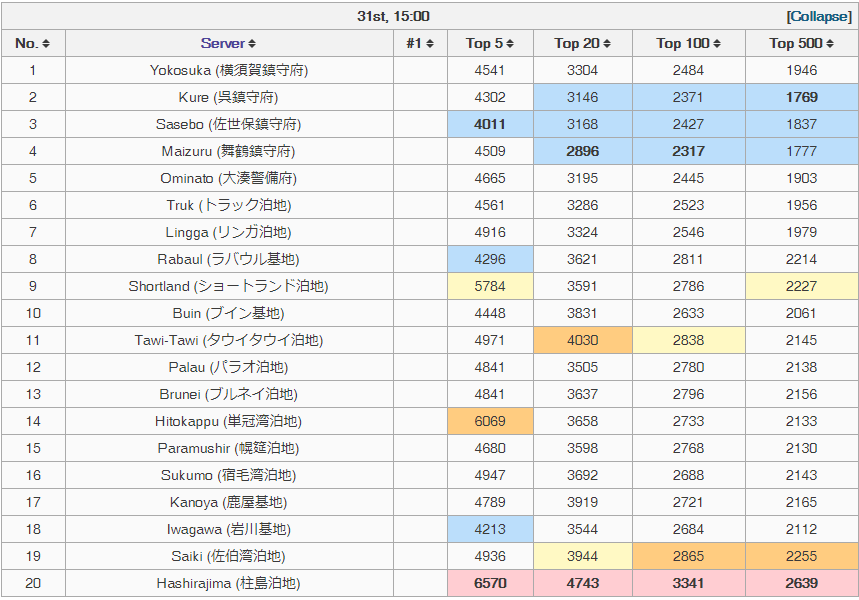Select Rabaul's Top 5 value 4296
Image resolution: width=859 pixels, height=600 pixels.
490,259
